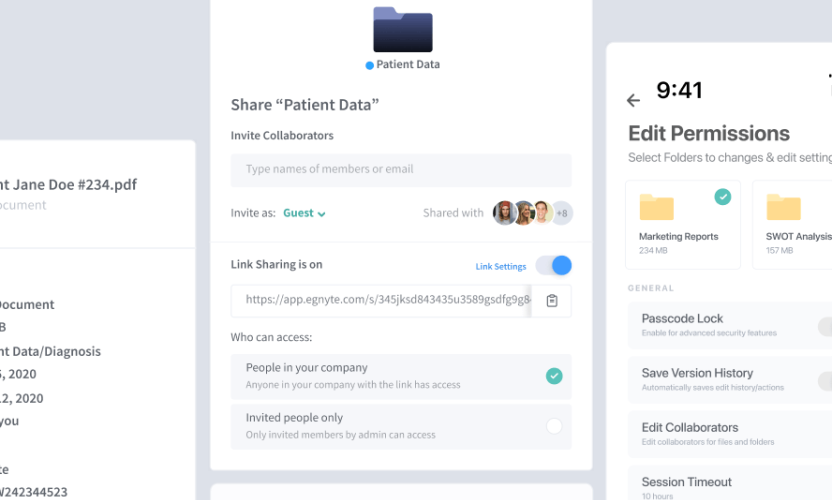Select the SWOT Analysis folder icon
832x500 pixels.
(783, 207)
